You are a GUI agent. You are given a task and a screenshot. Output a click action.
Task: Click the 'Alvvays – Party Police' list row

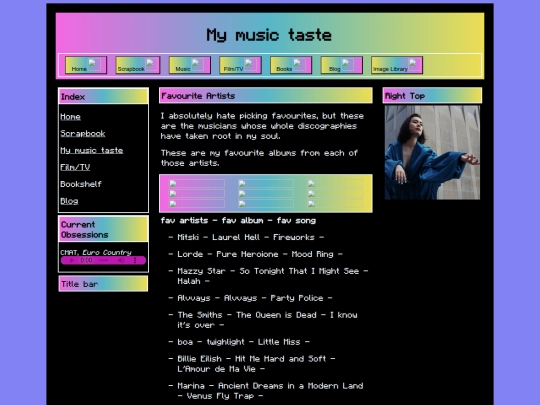coord(250,298)
